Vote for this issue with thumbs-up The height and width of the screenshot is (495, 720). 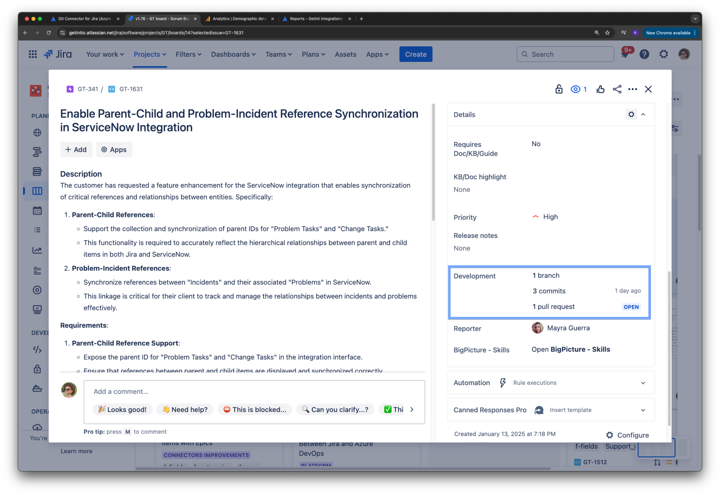tap(600, 89)
